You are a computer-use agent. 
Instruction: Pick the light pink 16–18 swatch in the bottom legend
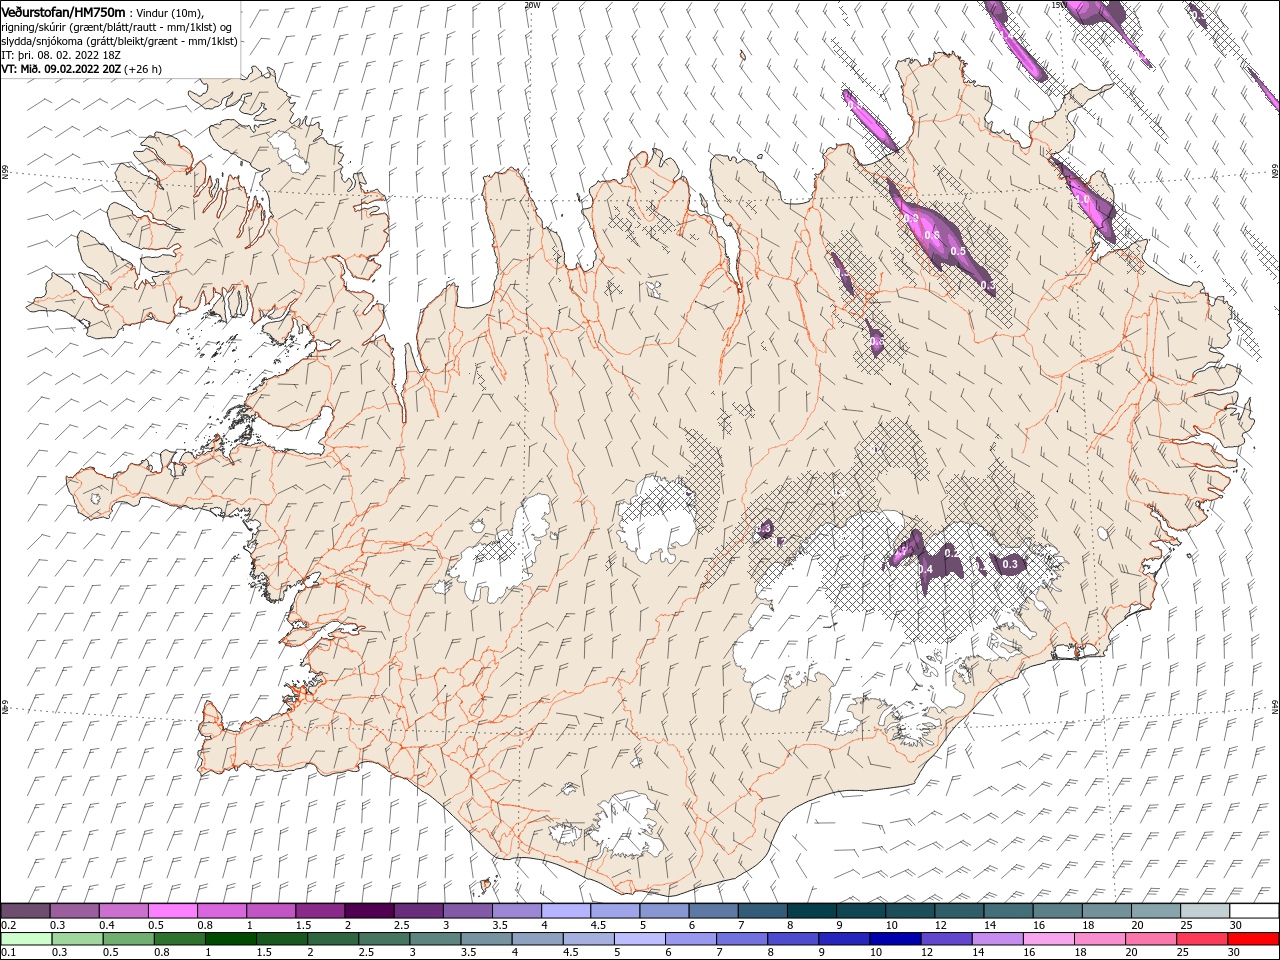pos(1048,939)
